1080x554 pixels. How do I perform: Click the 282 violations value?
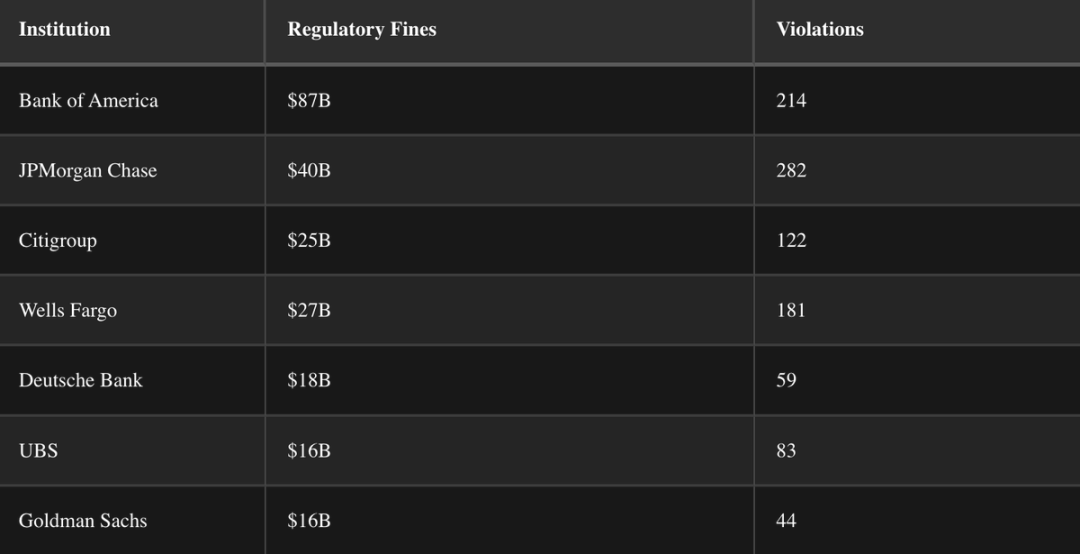[x=791, y=170]
